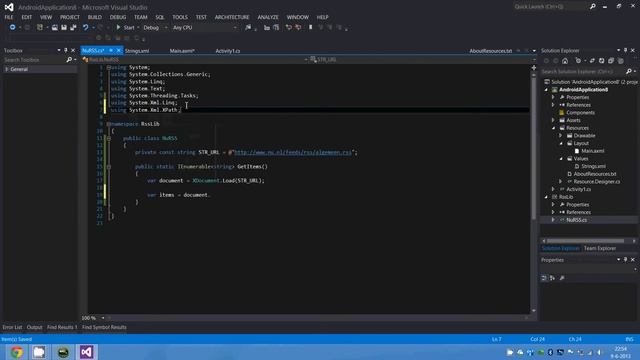Open File Explorer from the taskbar
The width and height of the screenshot is (640, 360).
coord(39,352)
